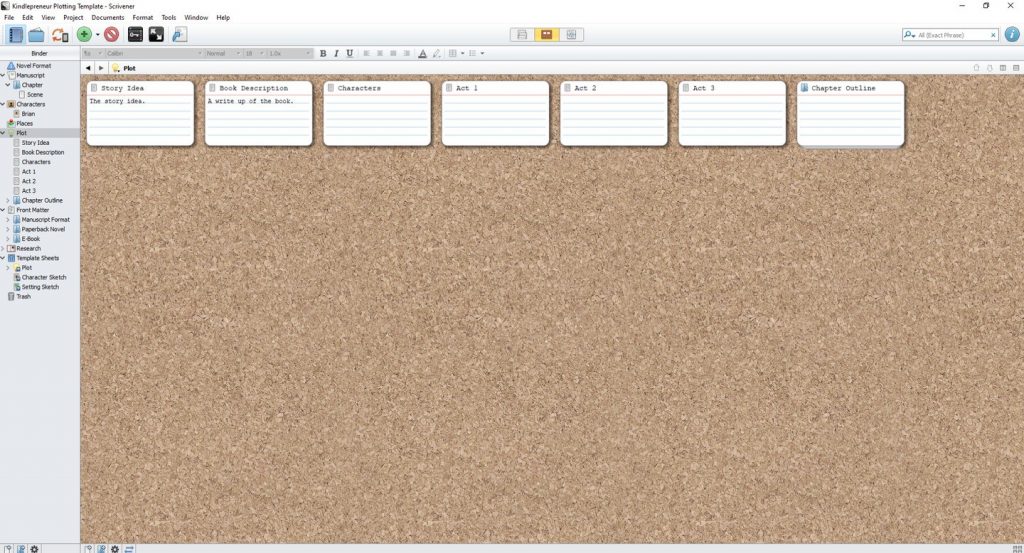Open the View menu

click(x=48, y=18)
